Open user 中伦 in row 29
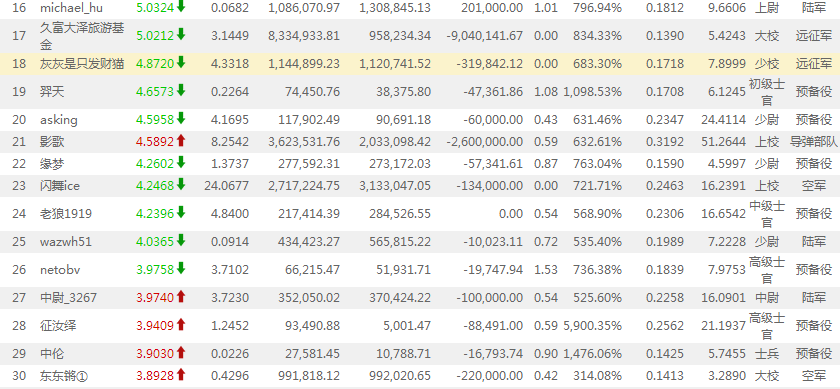This screenshot has height=389, width=840. (52, 354)
